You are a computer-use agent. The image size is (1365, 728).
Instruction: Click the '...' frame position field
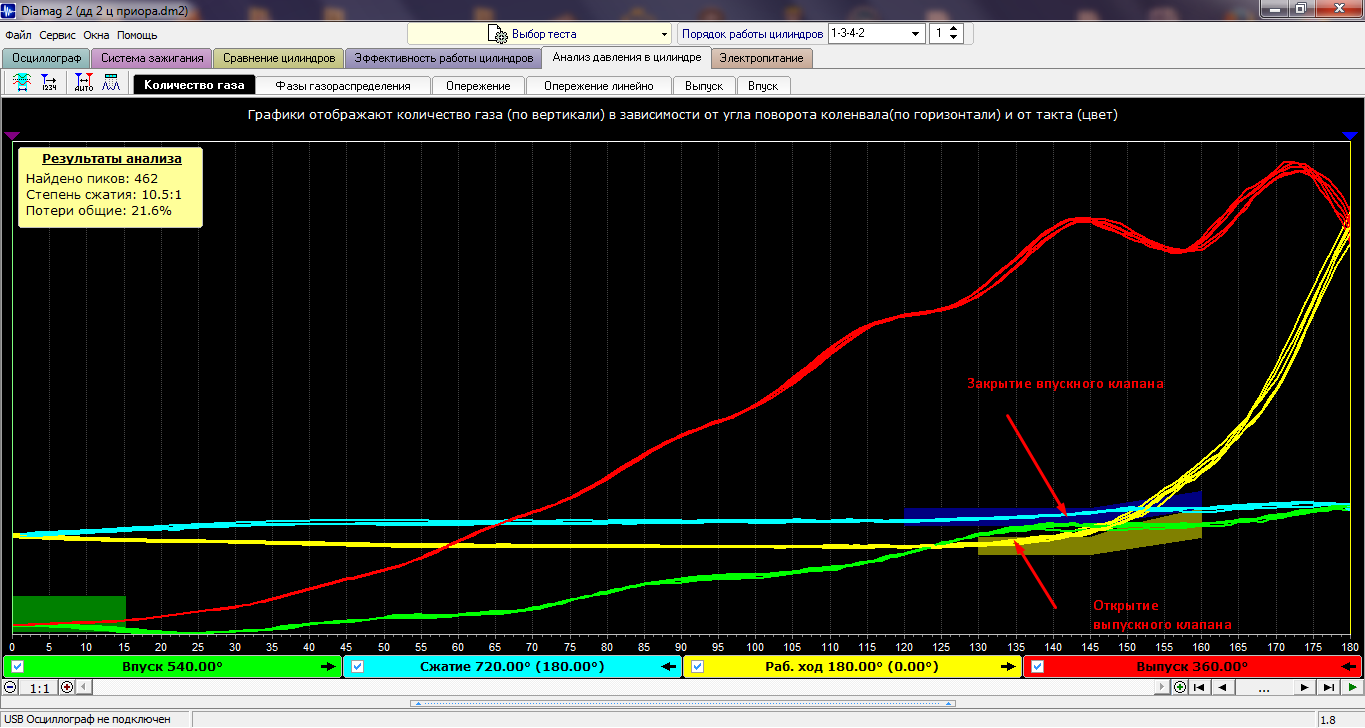[1263, 687]
